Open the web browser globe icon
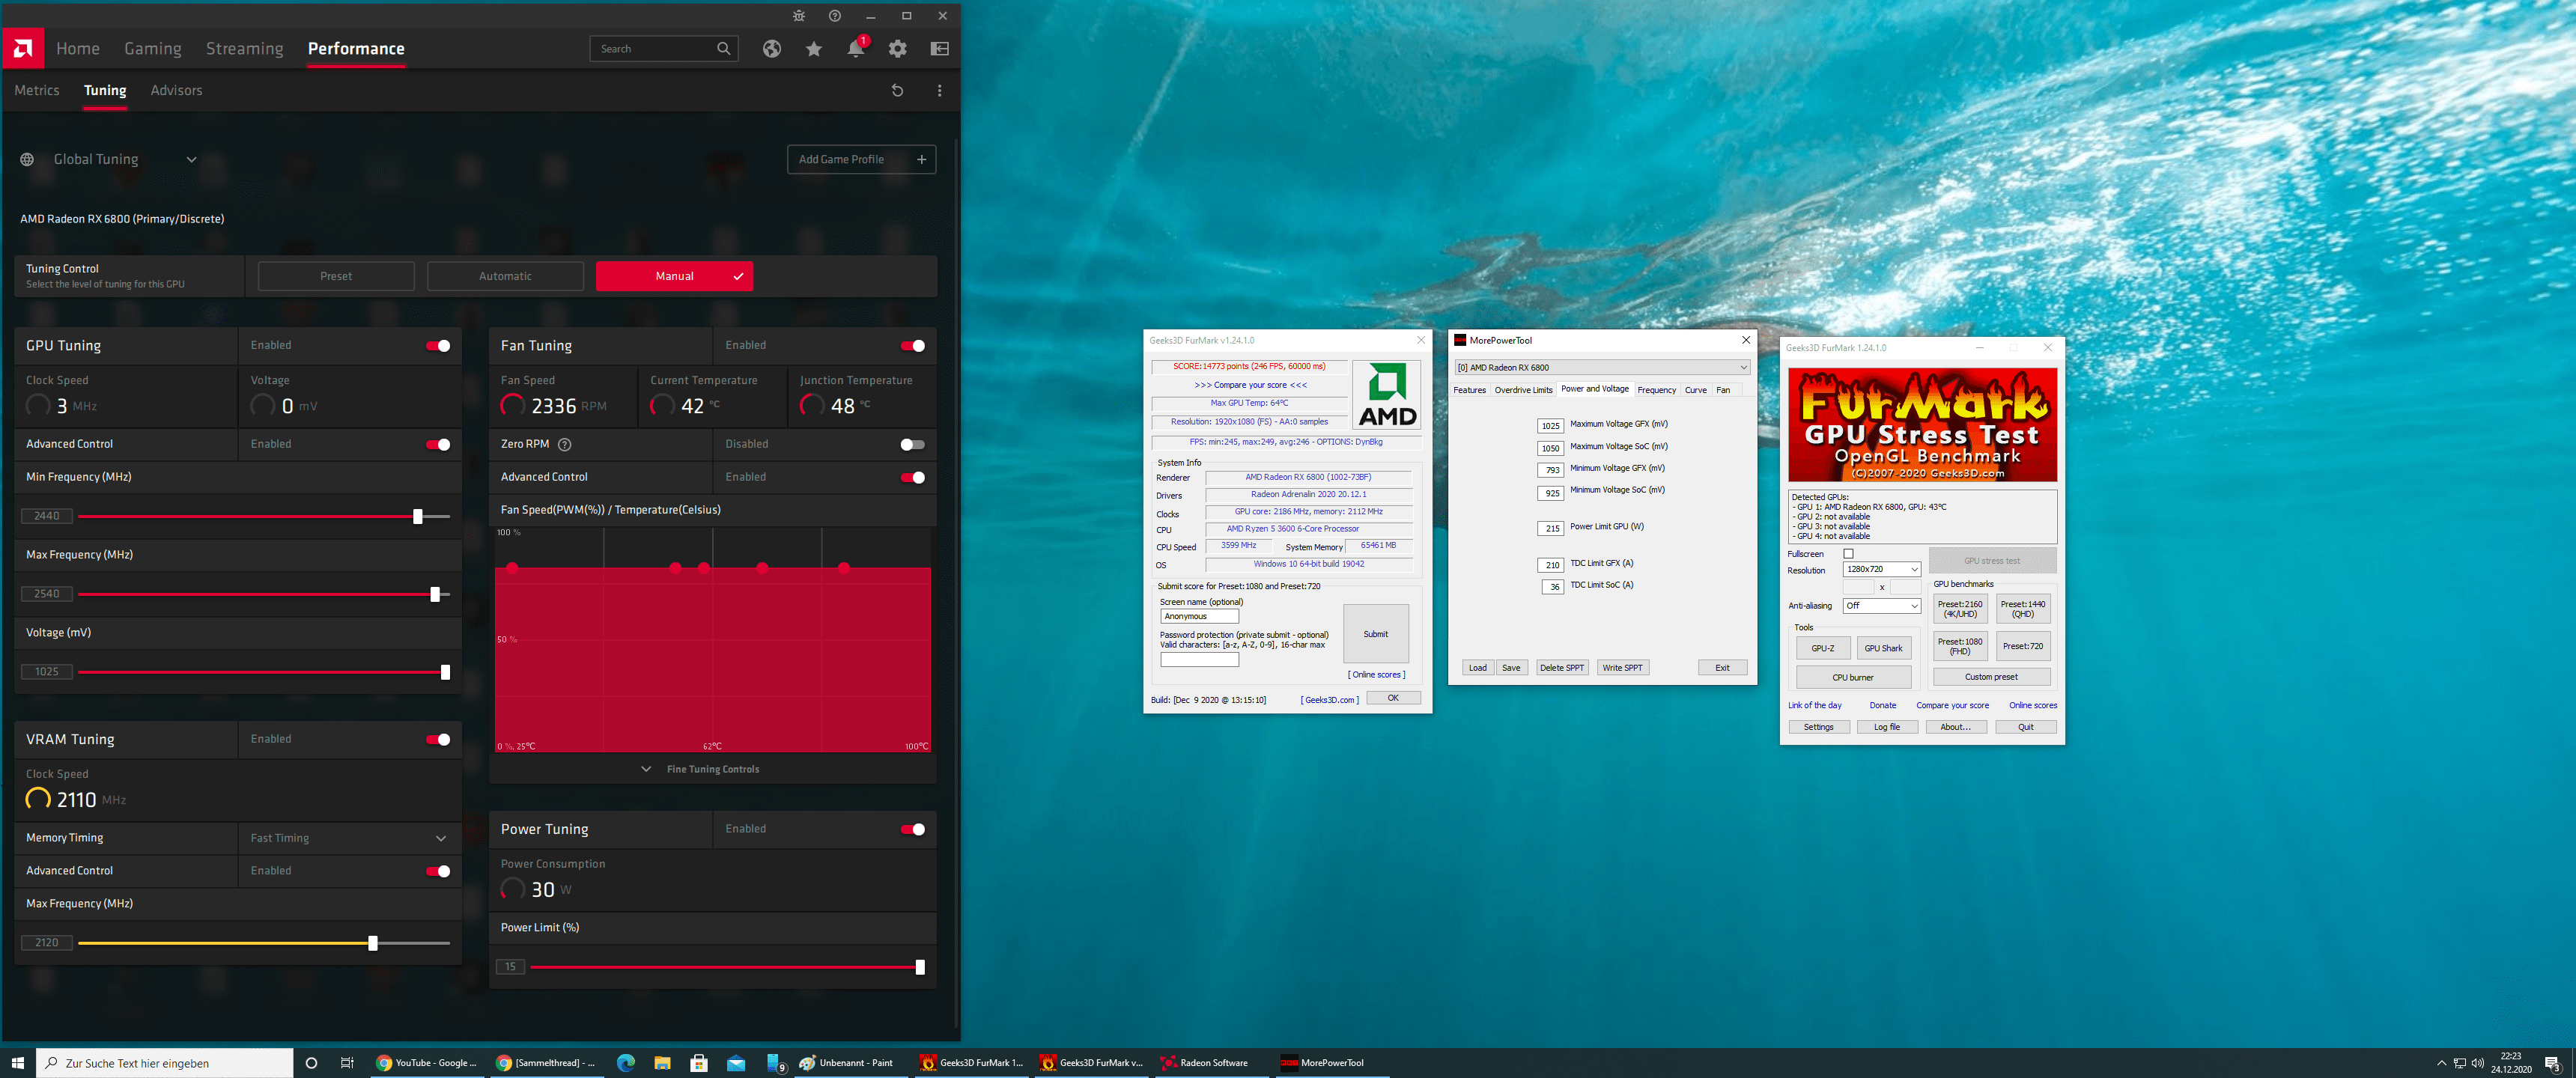The image size is (2576, 1078). tap(771, 49)
